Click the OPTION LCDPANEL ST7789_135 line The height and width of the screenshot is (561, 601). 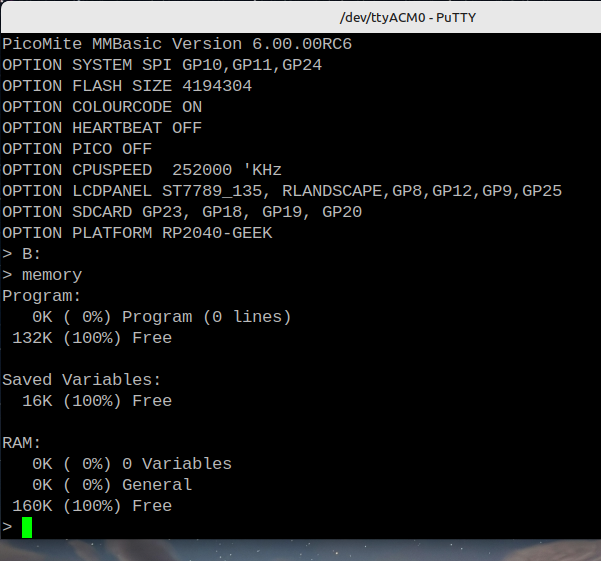coord(281,191)
